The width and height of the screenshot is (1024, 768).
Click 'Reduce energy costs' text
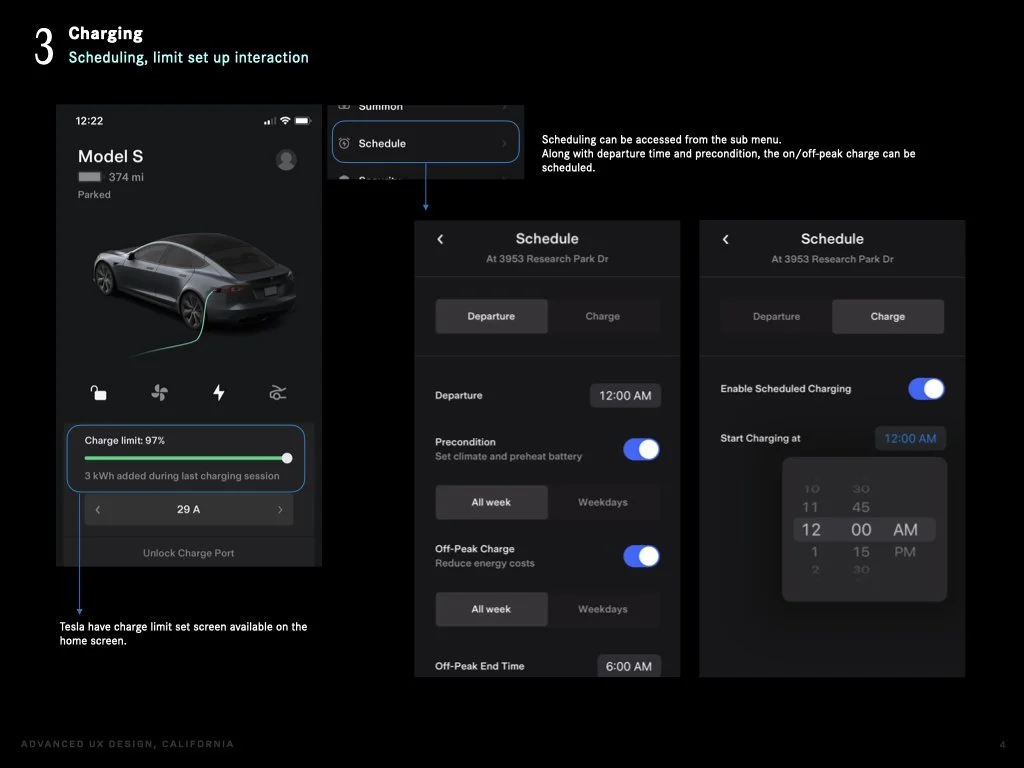point(485,563)
